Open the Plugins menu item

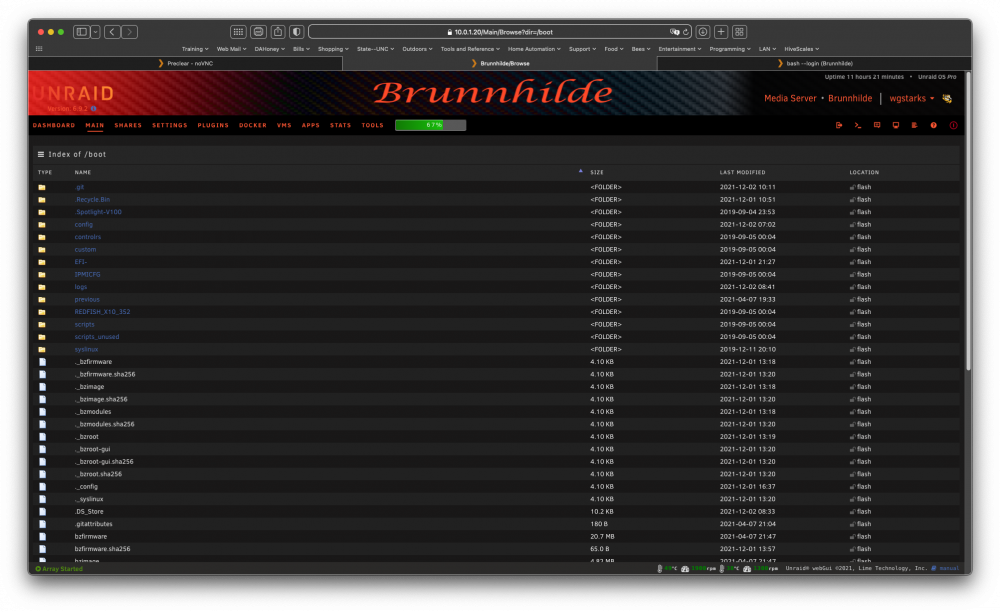[213, 126]
